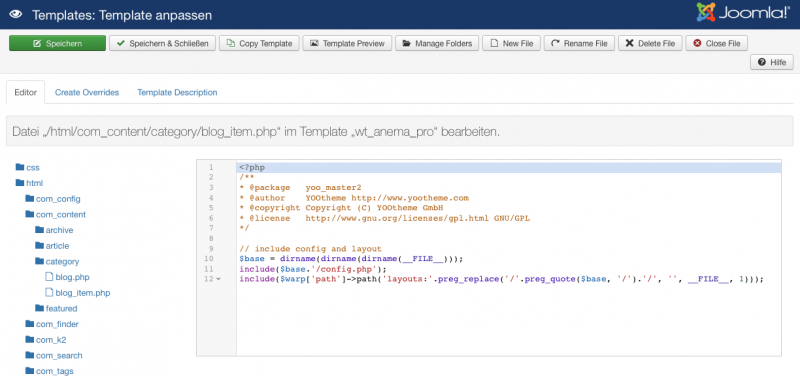Click the @author YOOtheme comment line

point(354,198)
